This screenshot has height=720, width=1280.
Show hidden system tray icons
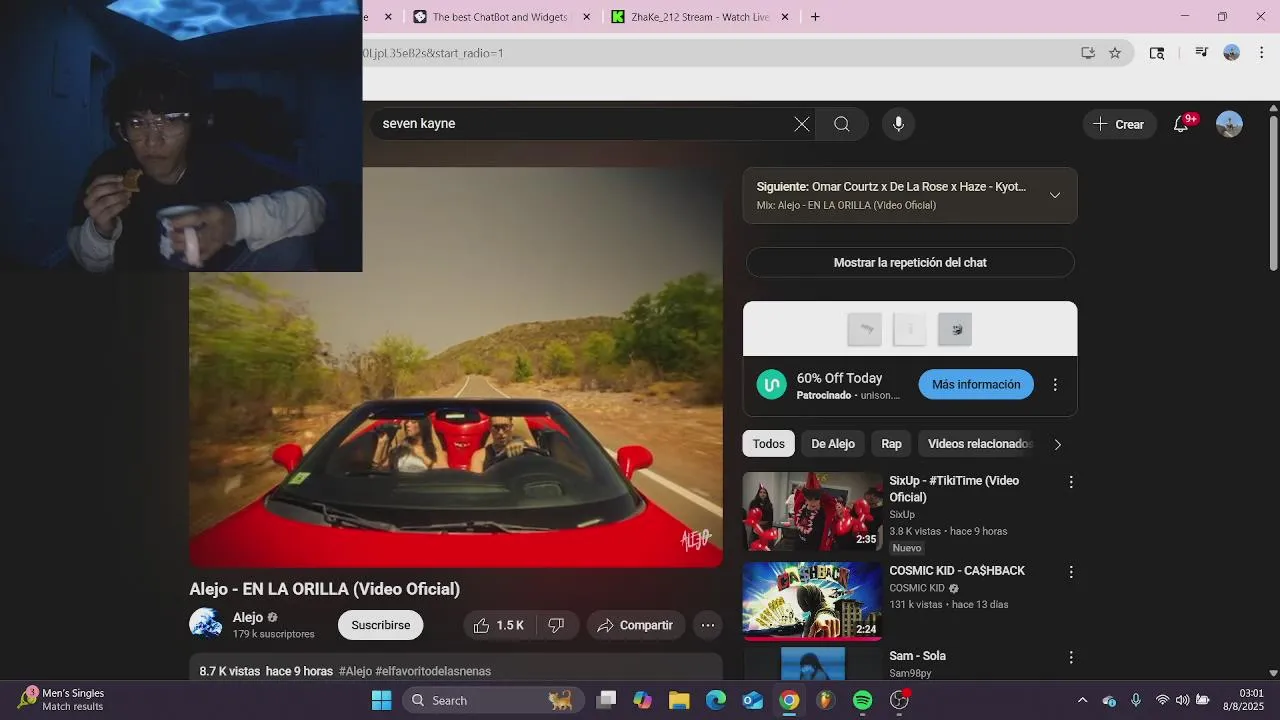(x=1082, y=700)
